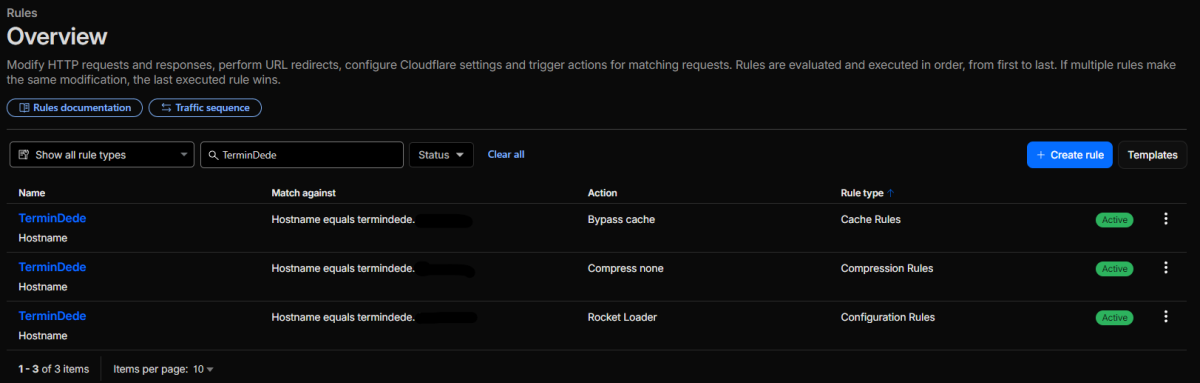Click the Overview page heading
The image size is (1200, 383).
(57, 37)
